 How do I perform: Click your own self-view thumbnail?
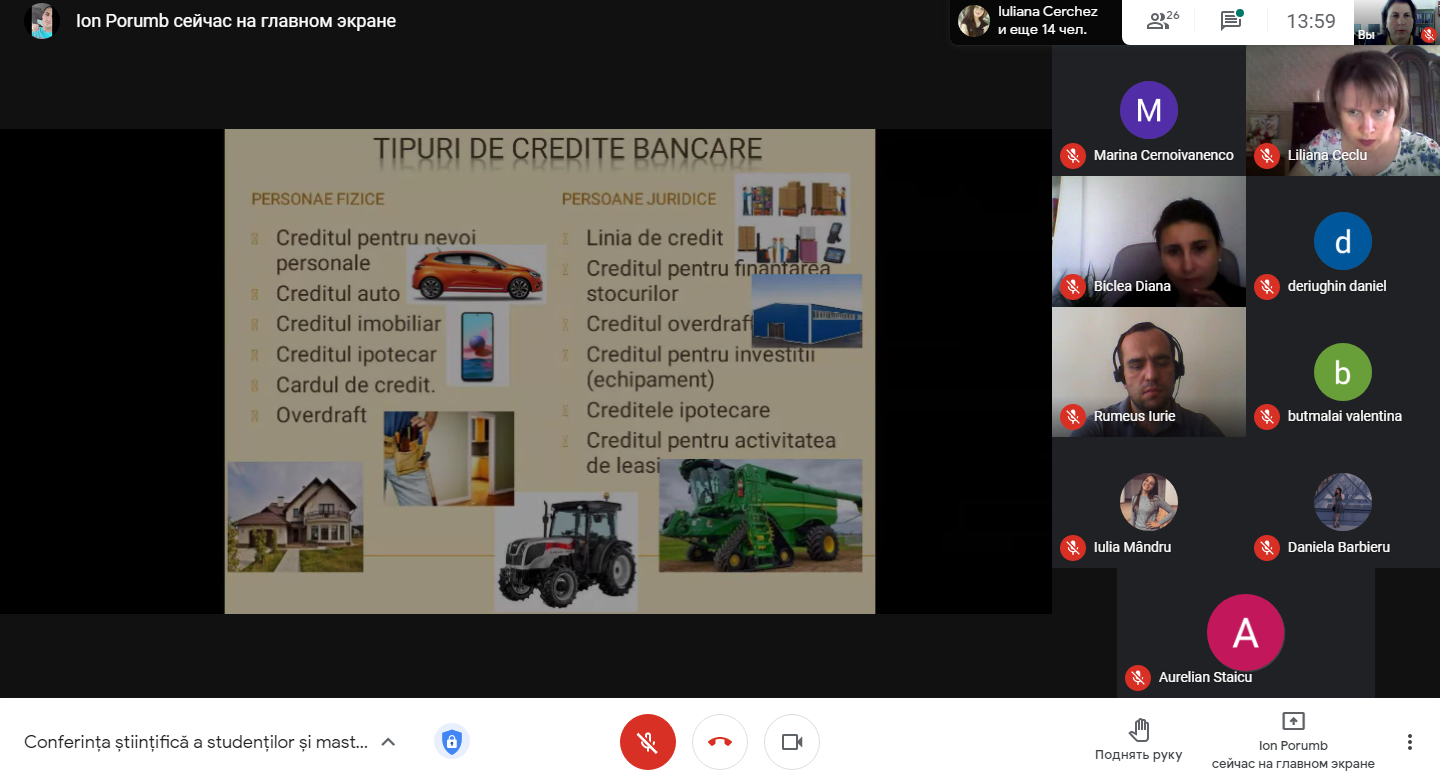tap(1396, 21)
